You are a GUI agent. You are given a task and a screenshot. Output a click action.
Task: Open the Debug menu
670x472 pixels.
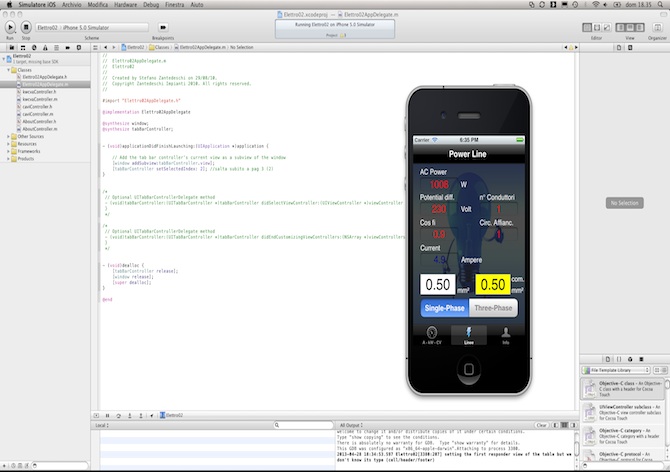[x=151, y=5]
